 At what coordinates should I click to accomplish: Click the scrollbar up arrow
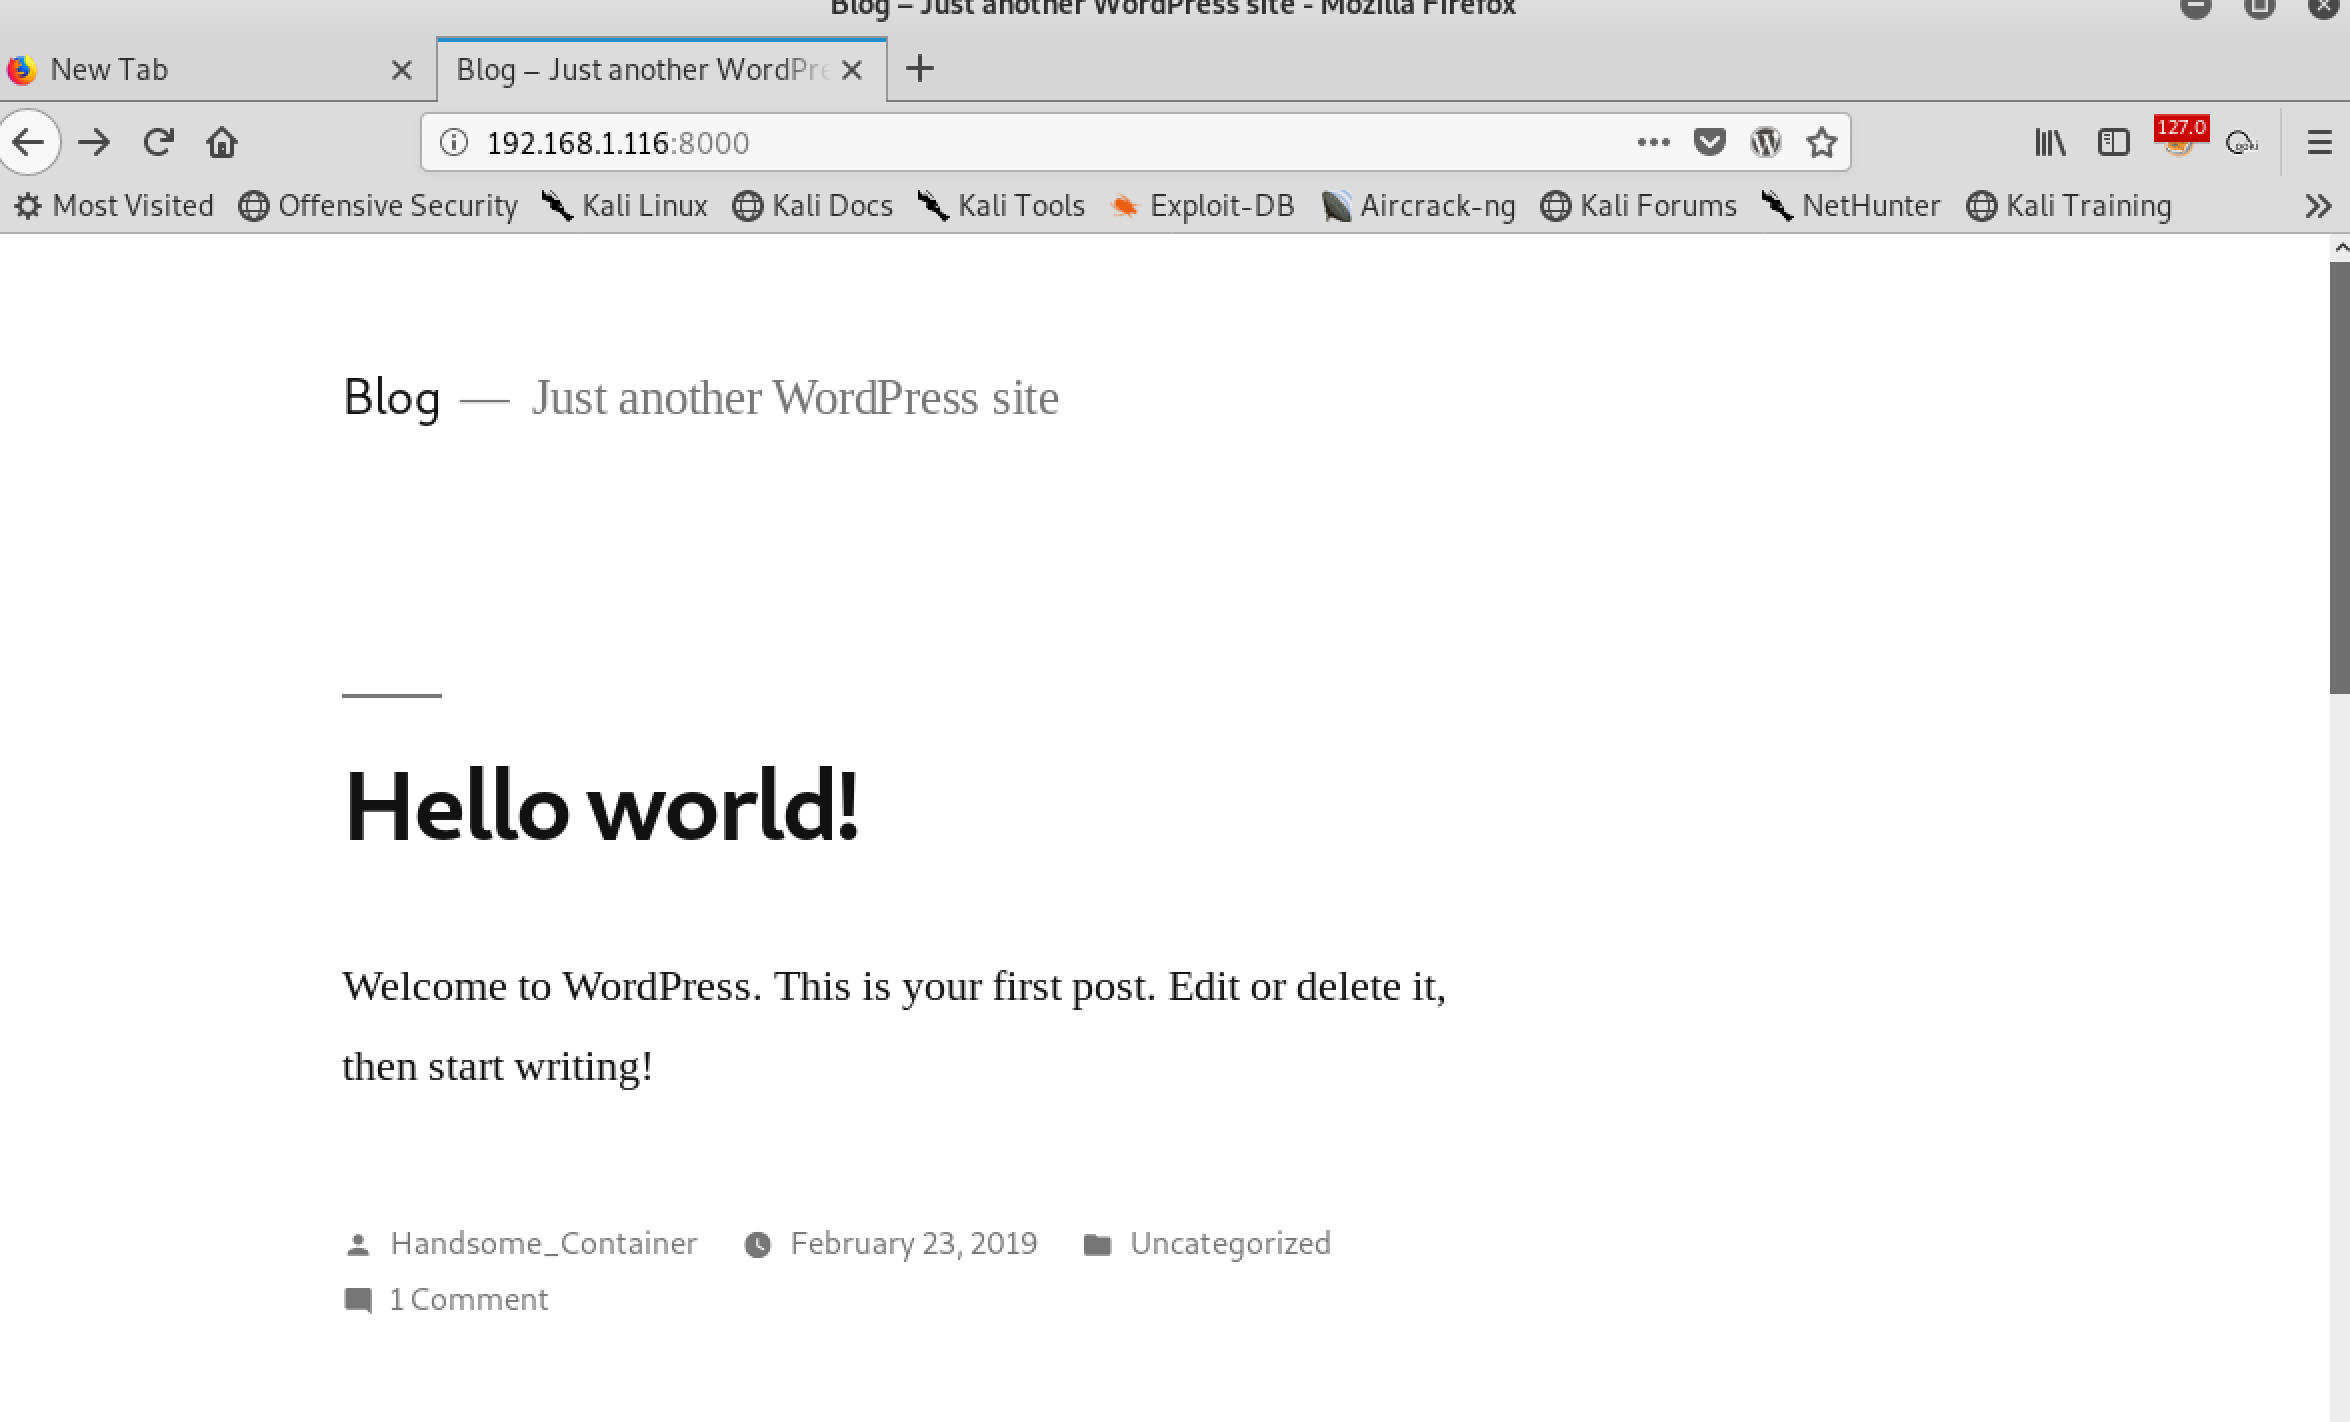[2340, 248]
